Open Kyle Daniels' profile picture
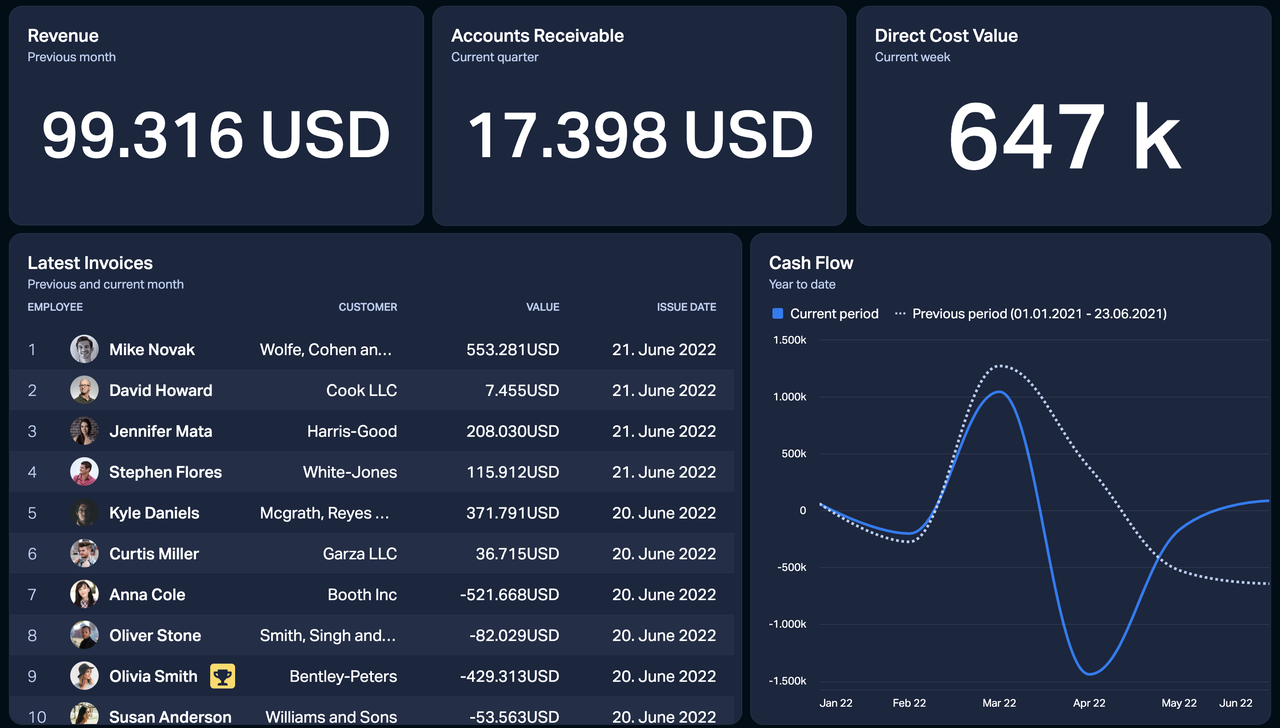 click(84, 512)
